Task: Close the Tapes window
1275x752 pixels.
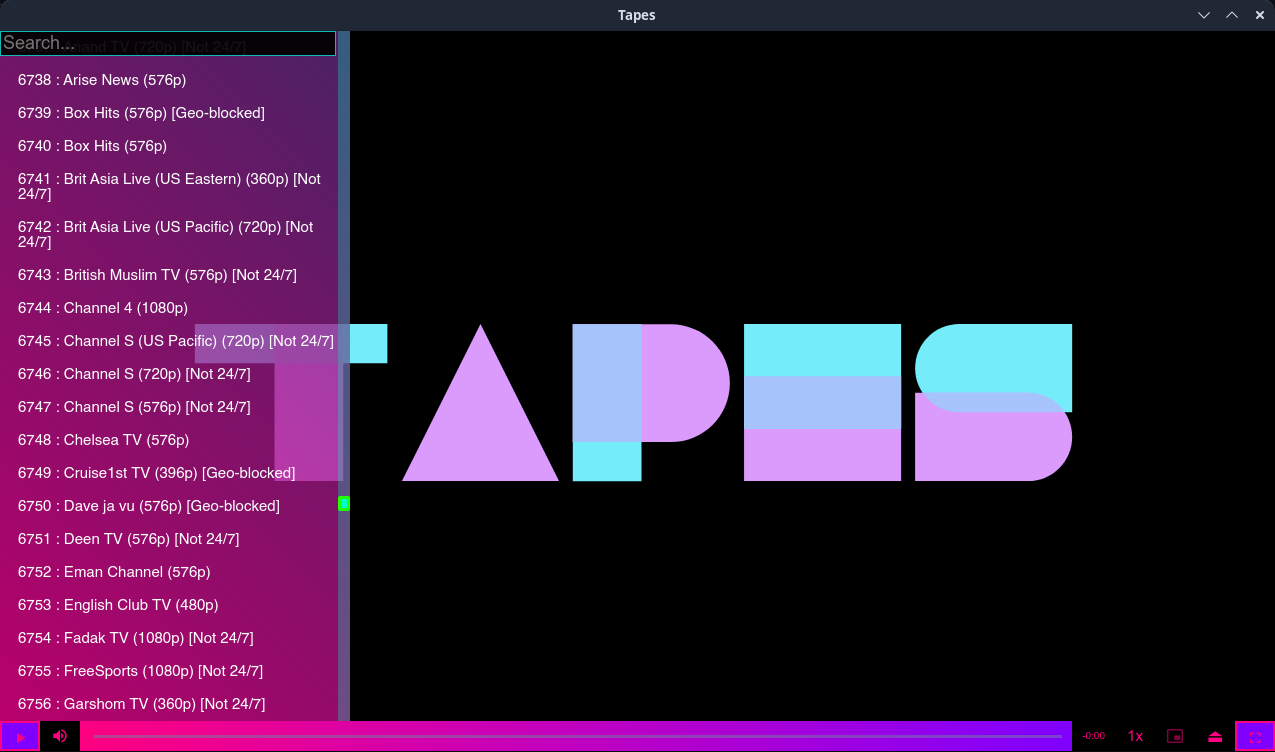Action: [x=1260, y=15]
